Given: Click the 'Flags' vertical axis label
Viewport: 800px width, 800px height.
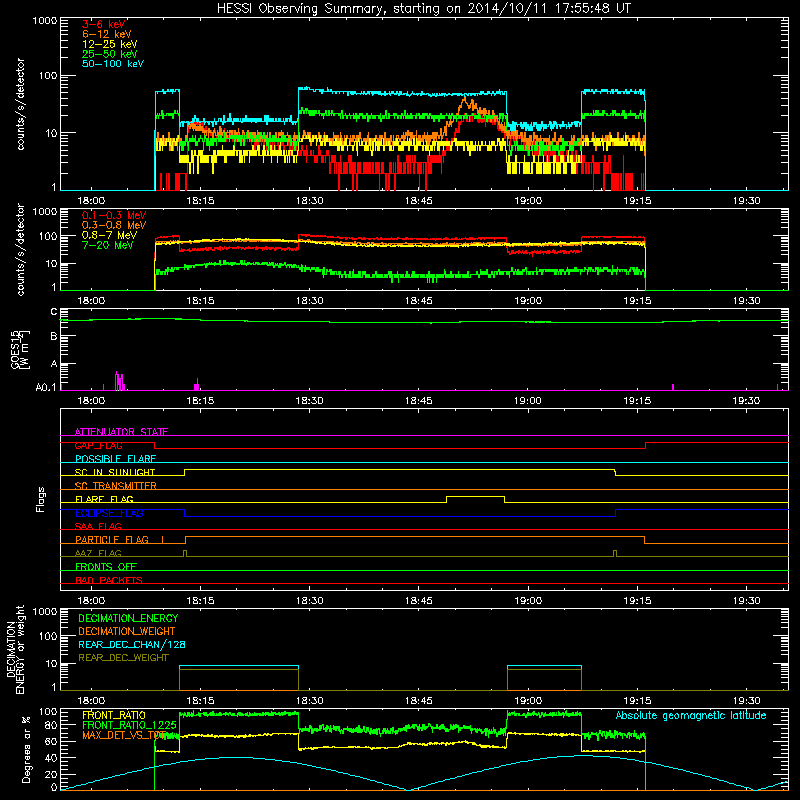Looking at the screenshot, I should 41,499.
